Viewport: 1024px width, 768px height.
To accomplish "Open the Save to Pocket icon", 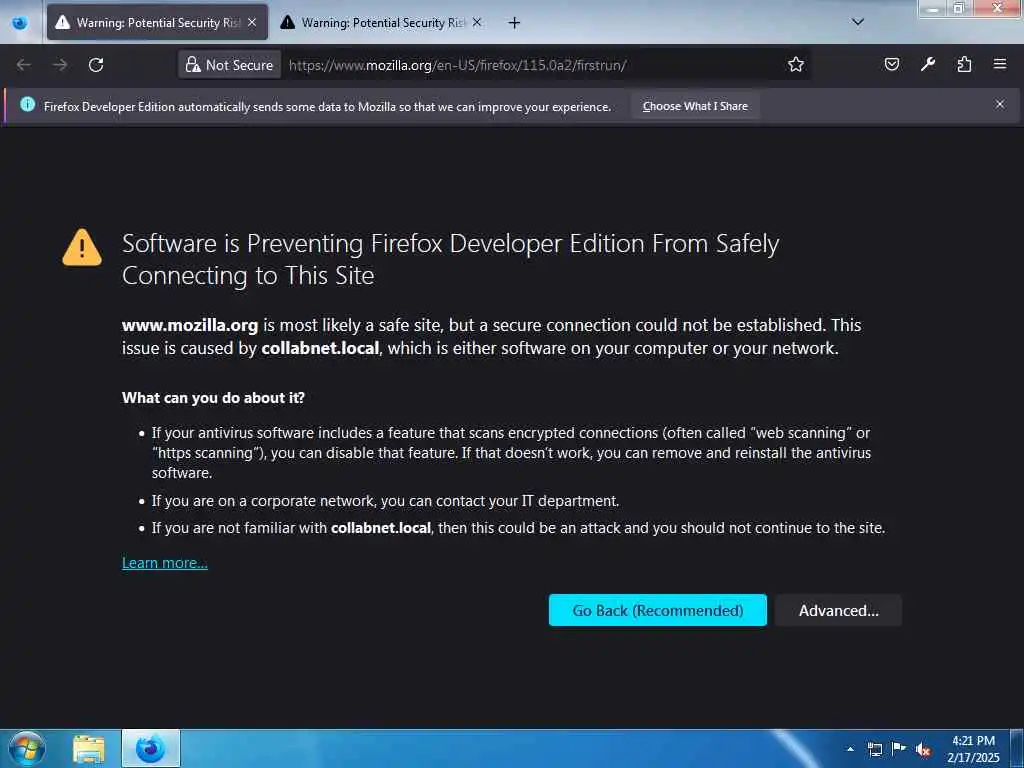I will coord(891,64).
